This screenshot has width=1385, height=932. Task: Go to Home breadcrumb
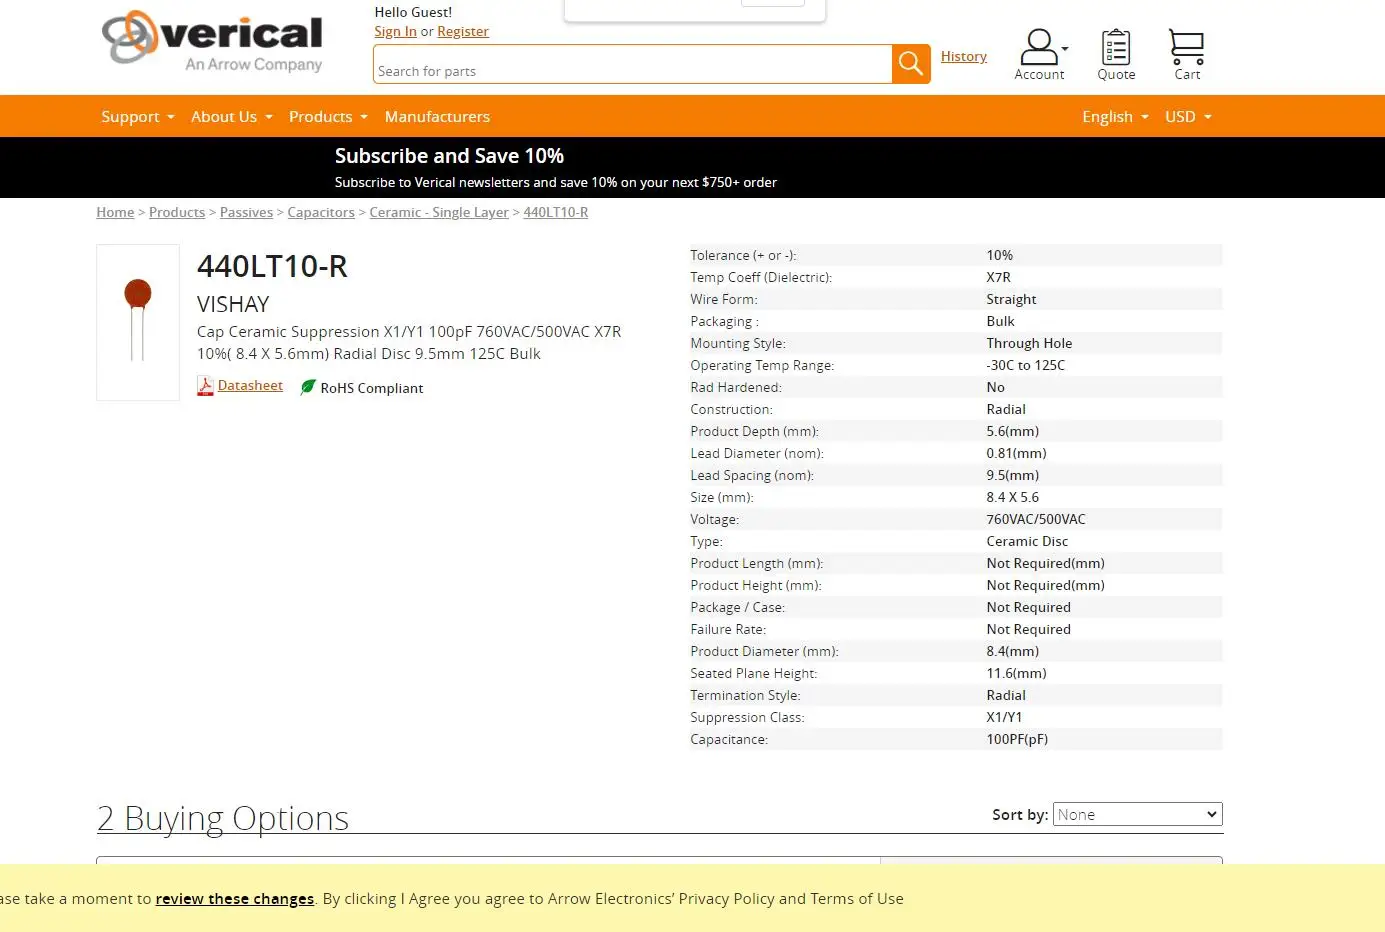115,212
